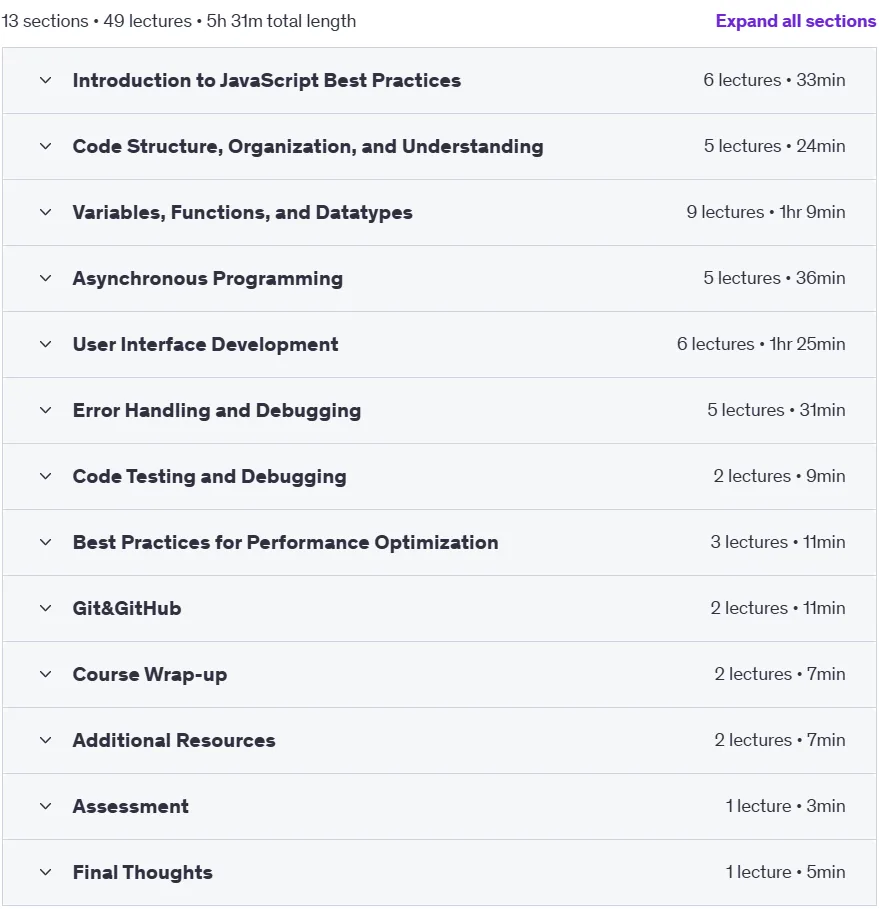Expand Additional Resources chevron icon
Viewport: 879px width, 909px height.
point(45,741)
